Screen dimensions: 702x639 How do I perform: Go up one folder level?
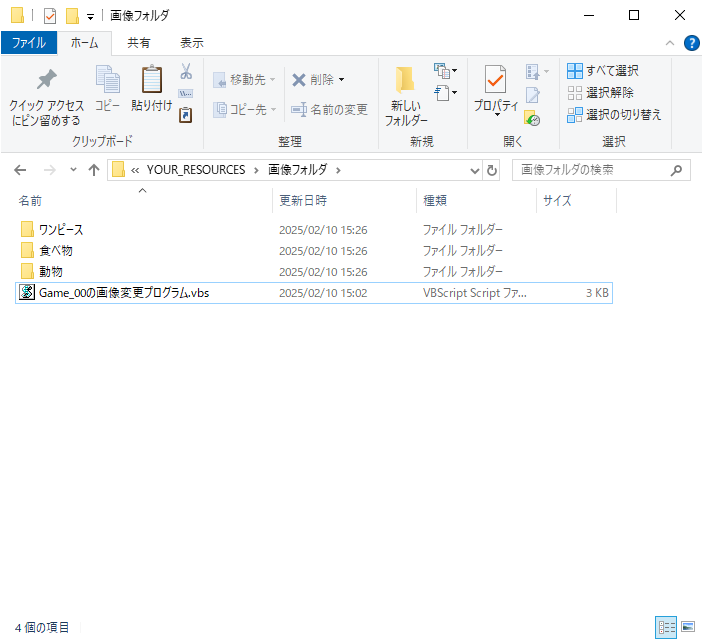(x=94, y=170)
